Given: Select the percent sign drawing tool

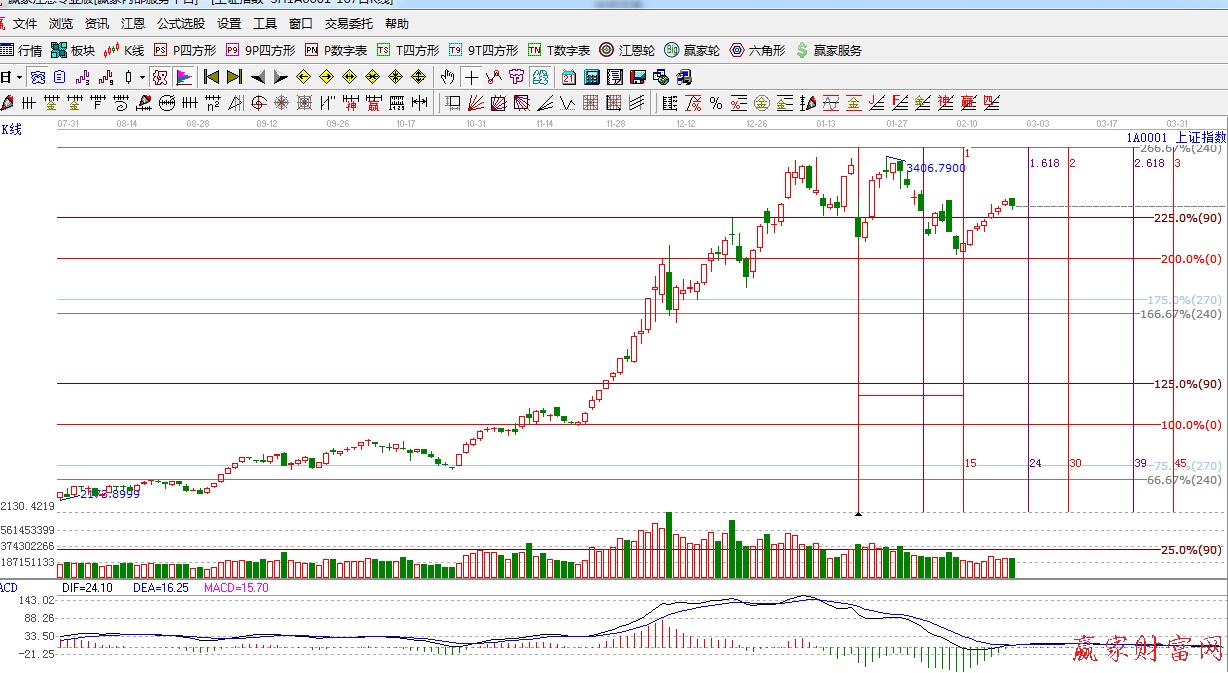Looking at the screenshot, I should coord(716,103).
